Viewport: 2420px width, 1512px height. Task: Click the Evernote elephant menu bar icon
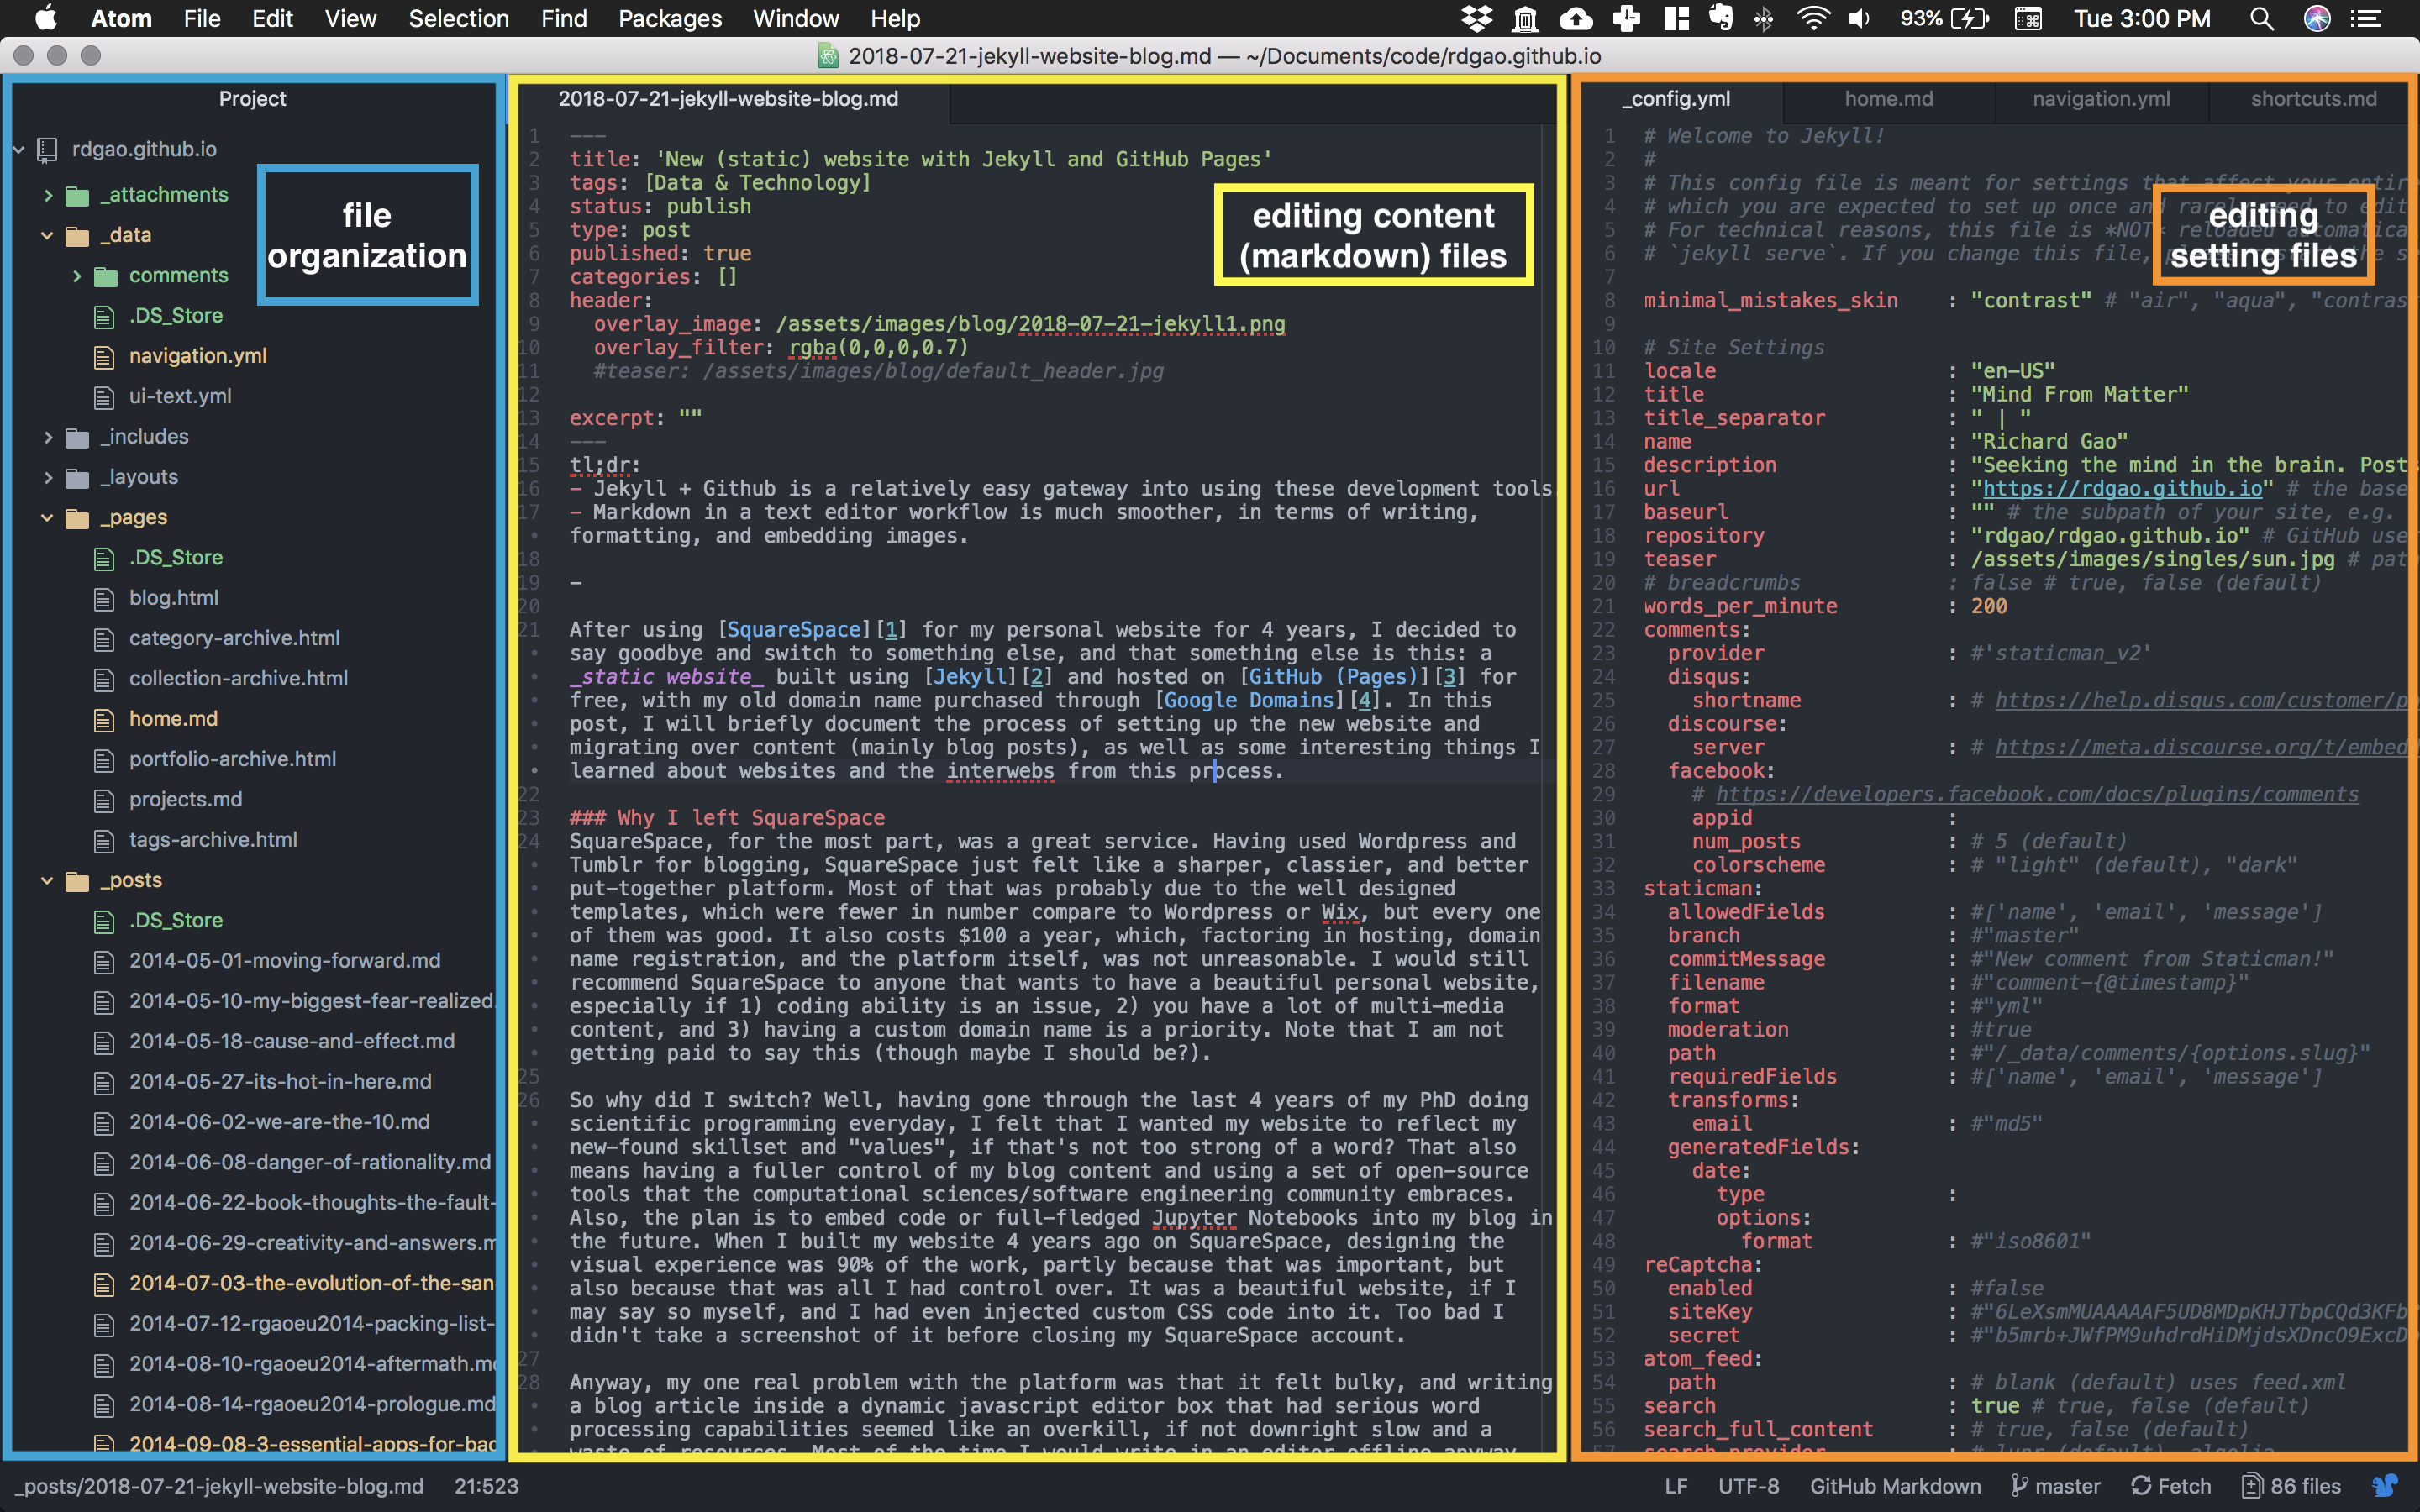(1721, 18)
